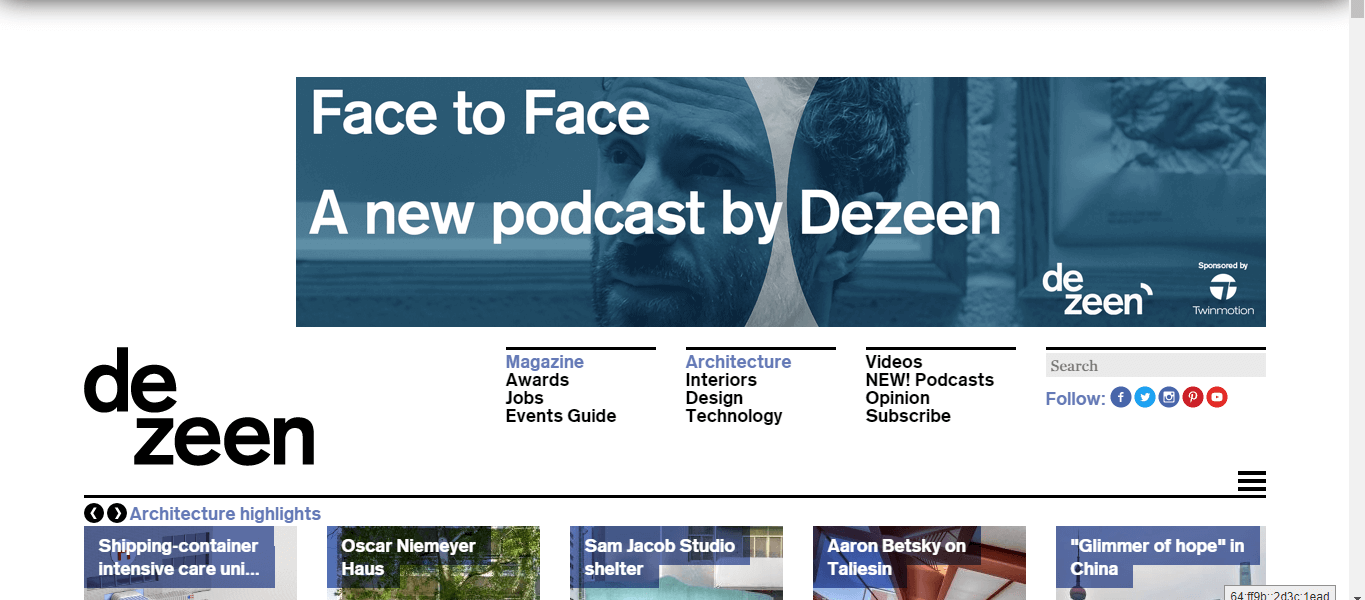Open the Interiors section
1365x600 pixels.
click(x=721, y=380)
